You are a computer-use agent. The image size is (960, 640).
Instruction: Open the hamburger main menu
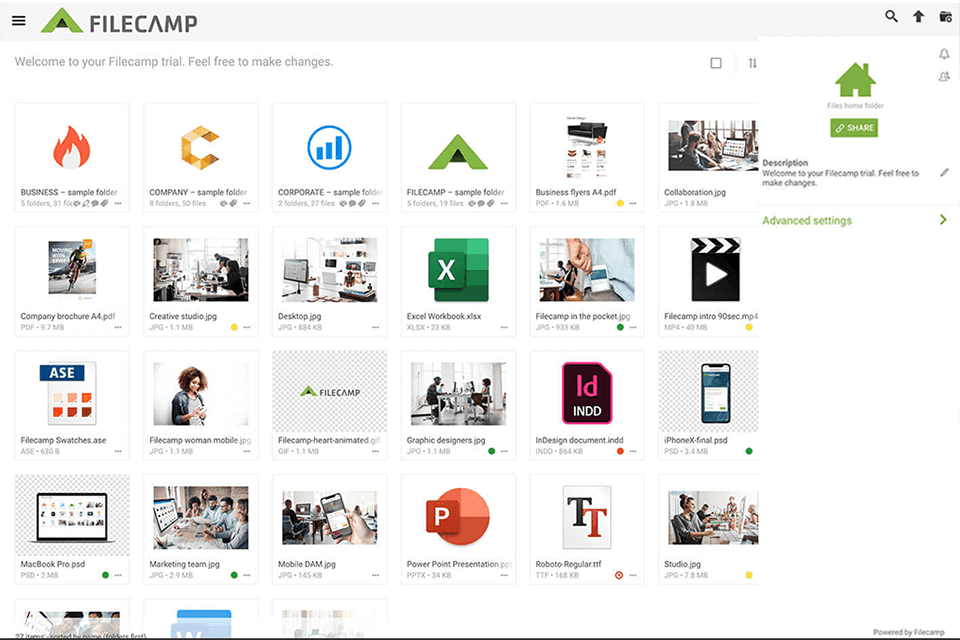19,21
